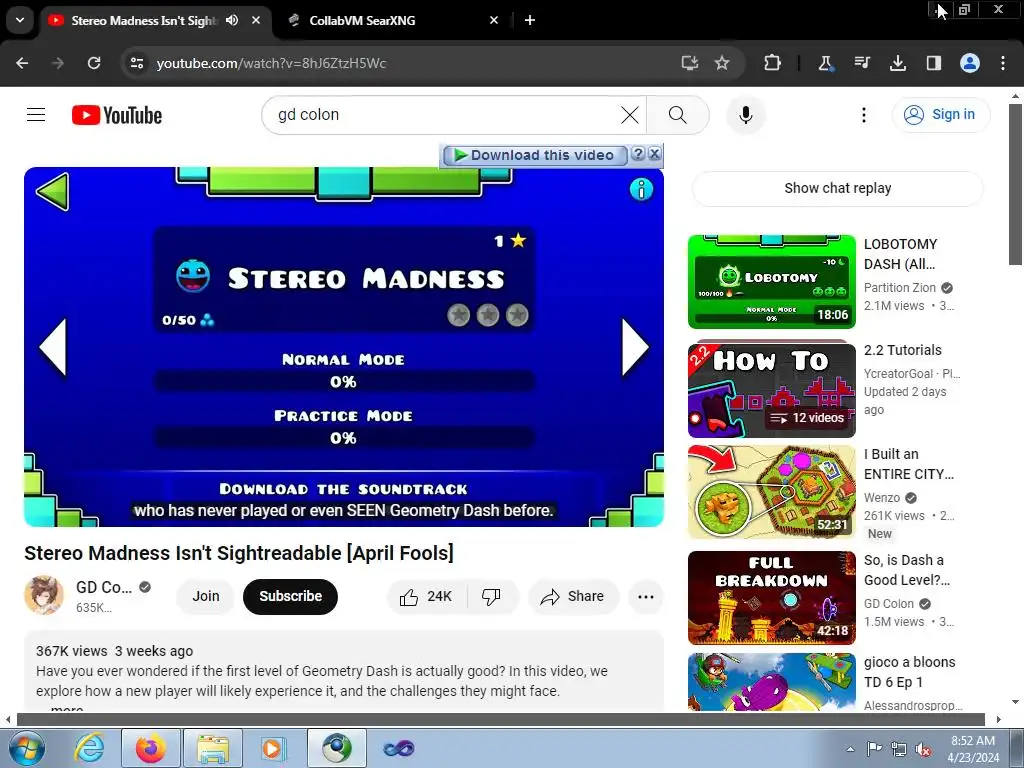Toggle the browser side panel
Image resolution: width=1024 pixels, height=768 pixels.
(x=934, y=63)
